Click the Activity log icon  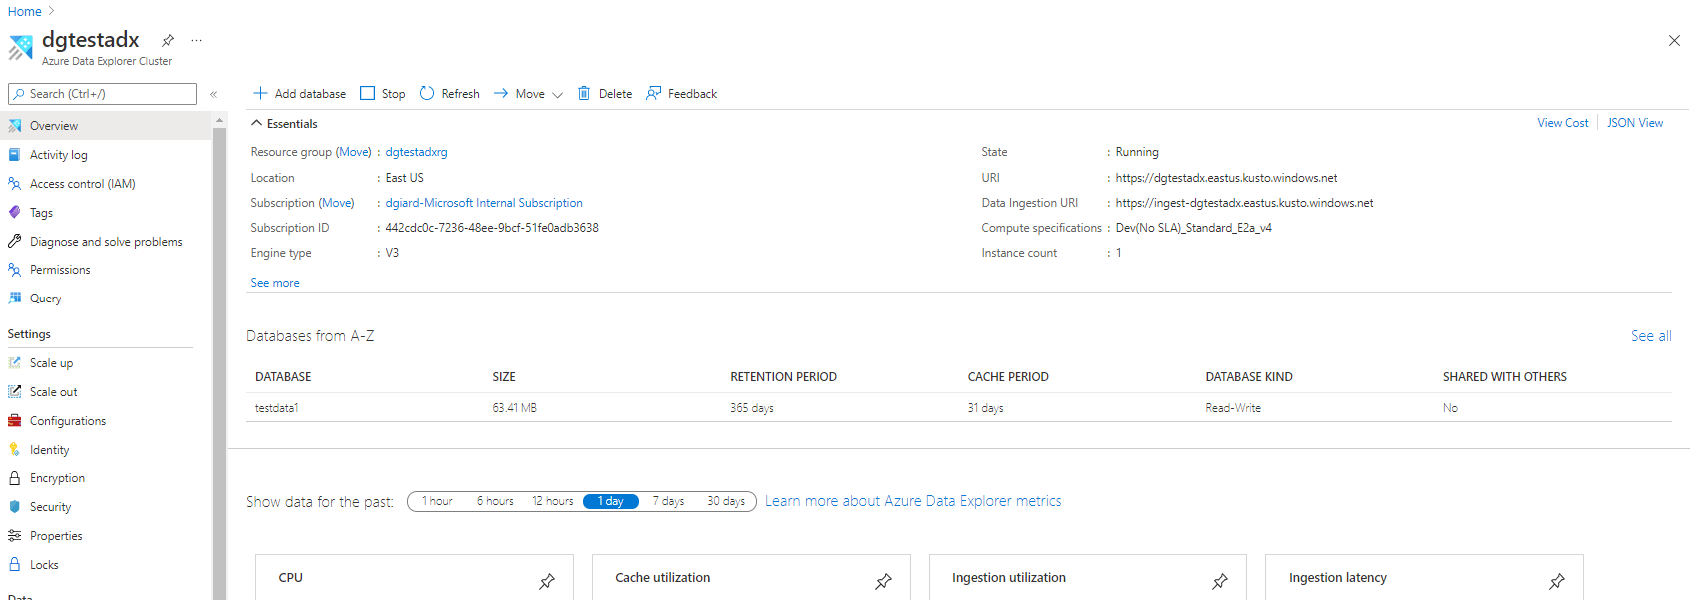point(15,155)
